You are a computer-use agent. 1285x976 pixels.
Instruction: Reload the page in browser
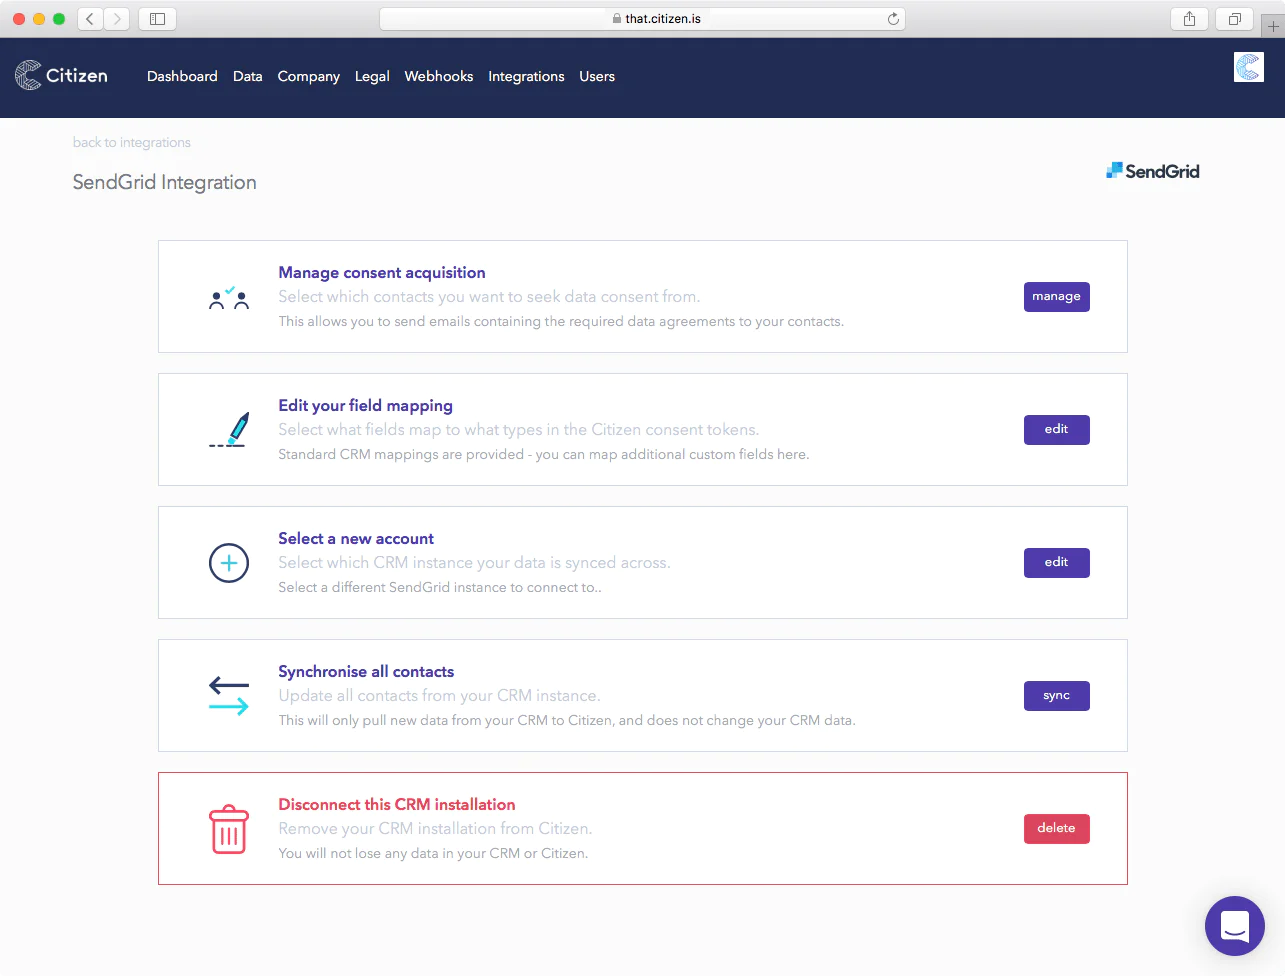pyautogui.click(x=893, y=19)
